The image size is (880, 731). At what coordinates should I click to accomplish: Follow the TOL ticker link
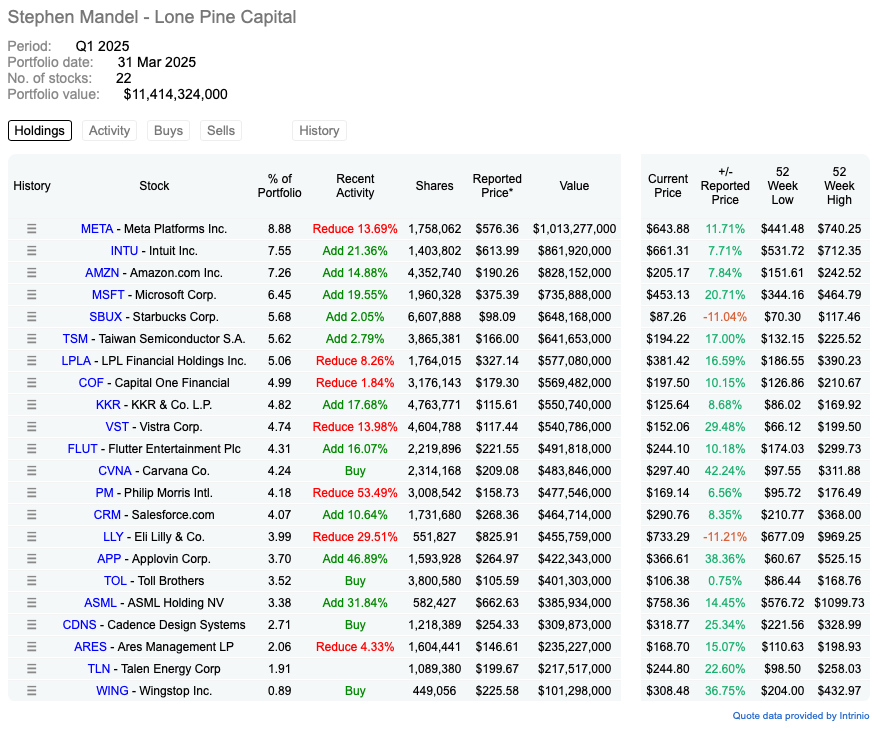pos(115,581)
